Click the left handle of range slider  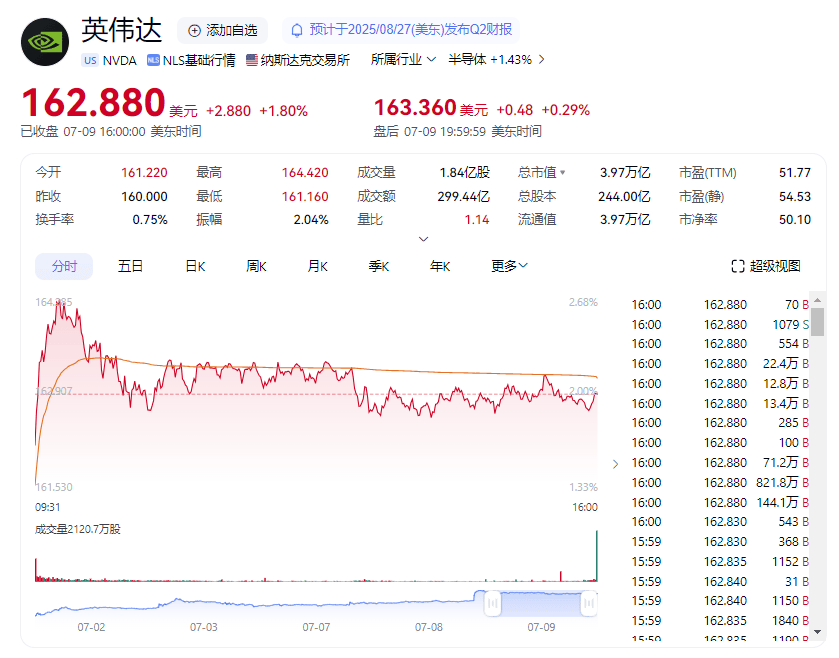[492, 603]
